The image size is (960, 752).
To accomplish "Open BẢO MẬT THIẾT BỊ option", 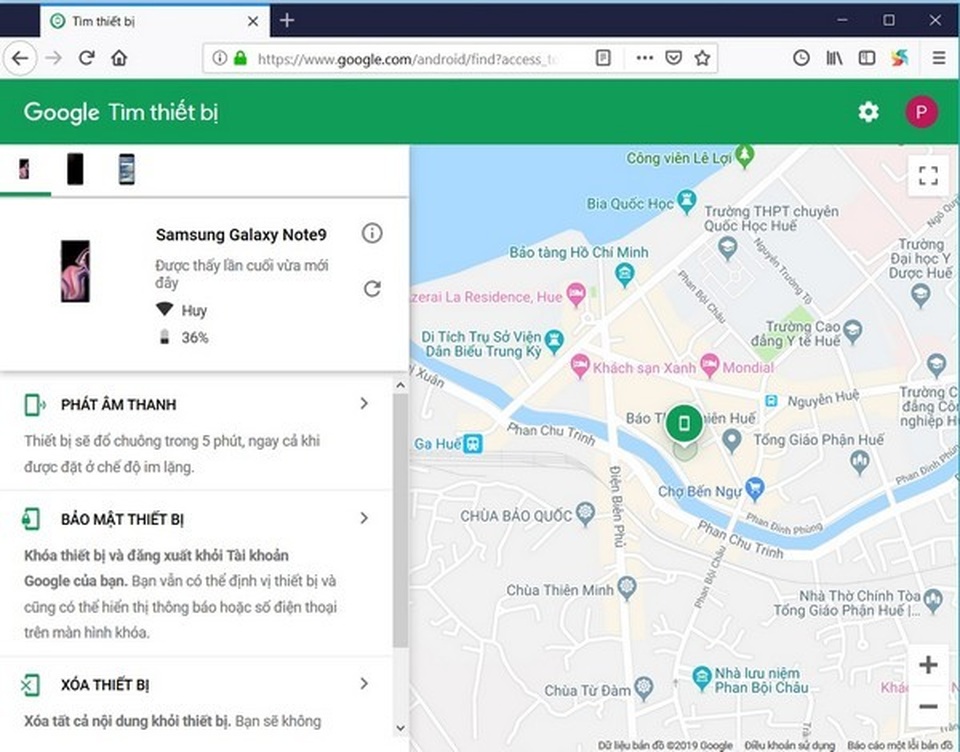I will pyautogui.click(x=196, y=573).
